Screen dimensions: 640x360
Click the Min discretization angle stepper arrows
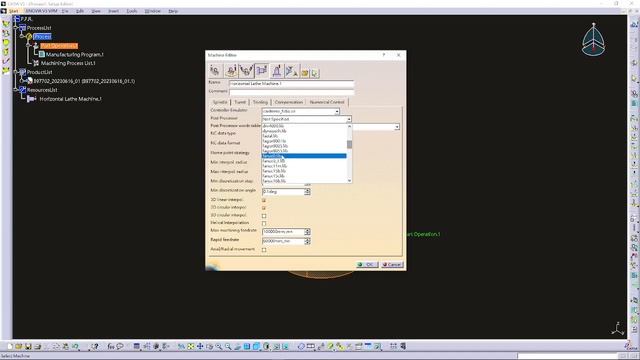tap(307, 191)
